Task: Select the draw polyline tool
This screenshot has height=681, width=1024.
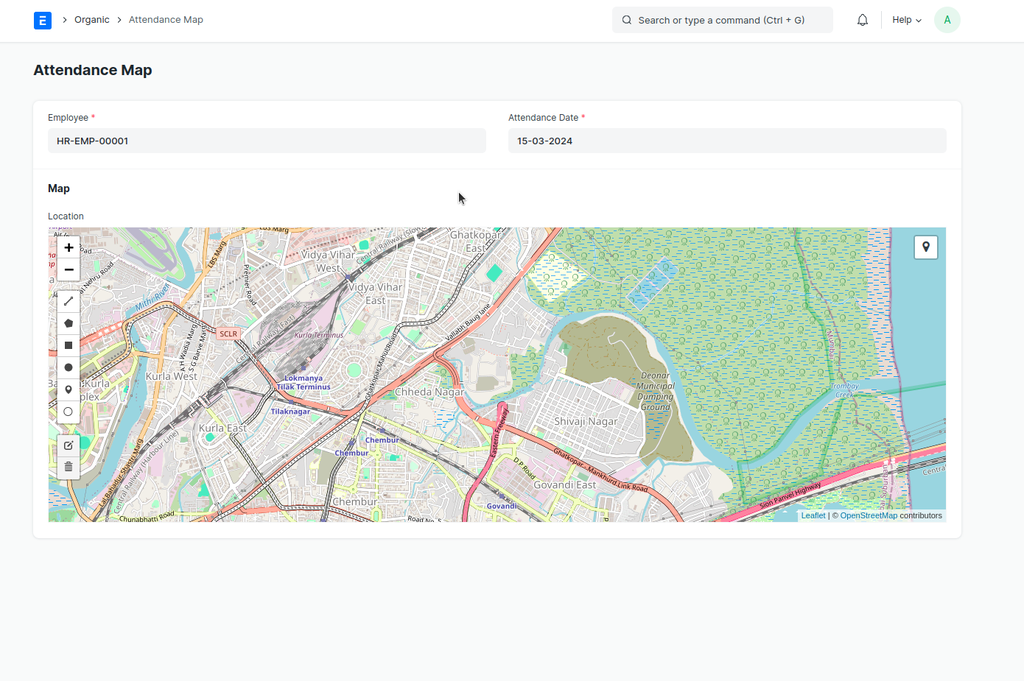Action: [x=68, y=301]
